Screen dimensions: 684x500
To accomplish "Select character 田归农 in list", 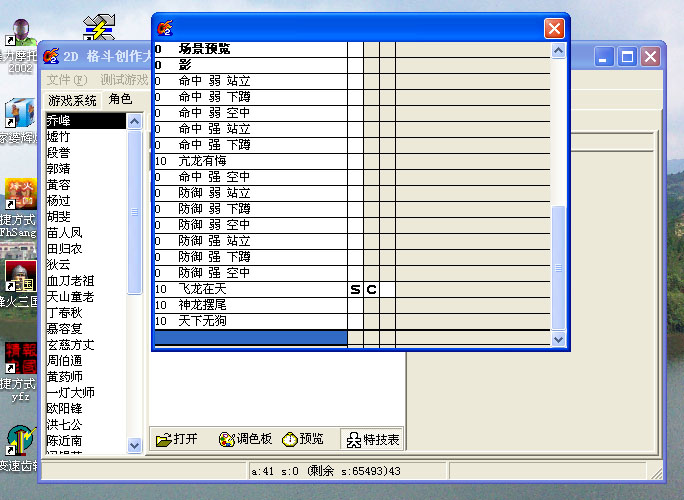I will [x=86, y=249].
